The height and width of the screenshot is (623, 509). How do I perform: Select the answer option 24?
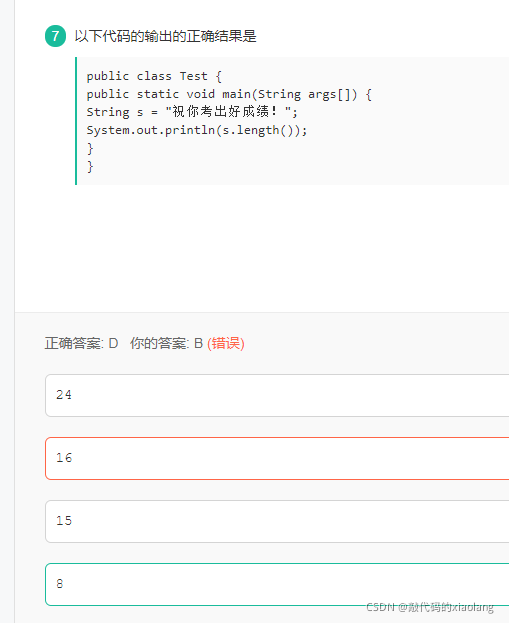(x=277, y=395)
